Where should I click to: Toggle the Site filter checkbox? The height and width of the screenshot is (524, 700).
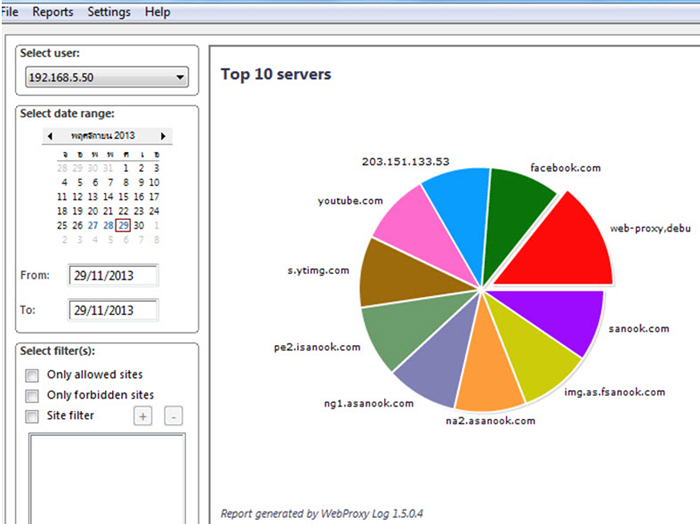32,416
